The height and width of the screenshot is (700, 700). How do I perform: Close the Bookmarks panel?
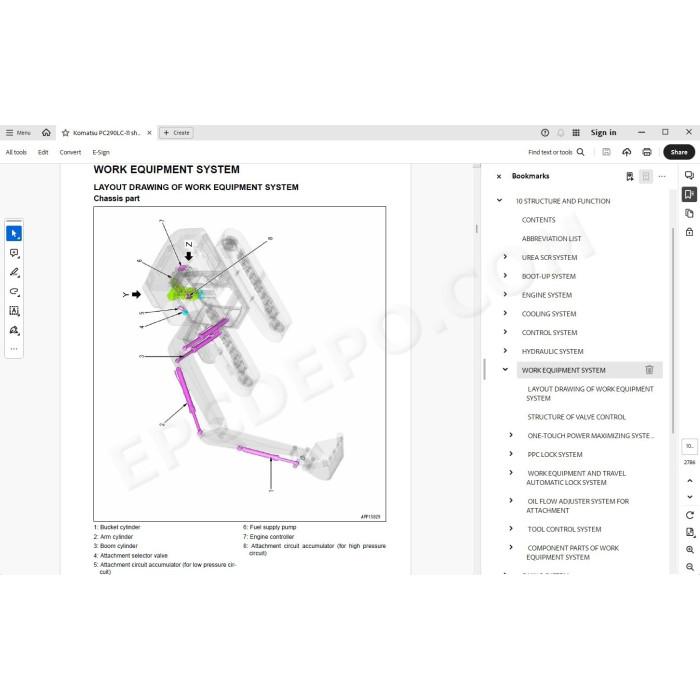coord(499,176)
